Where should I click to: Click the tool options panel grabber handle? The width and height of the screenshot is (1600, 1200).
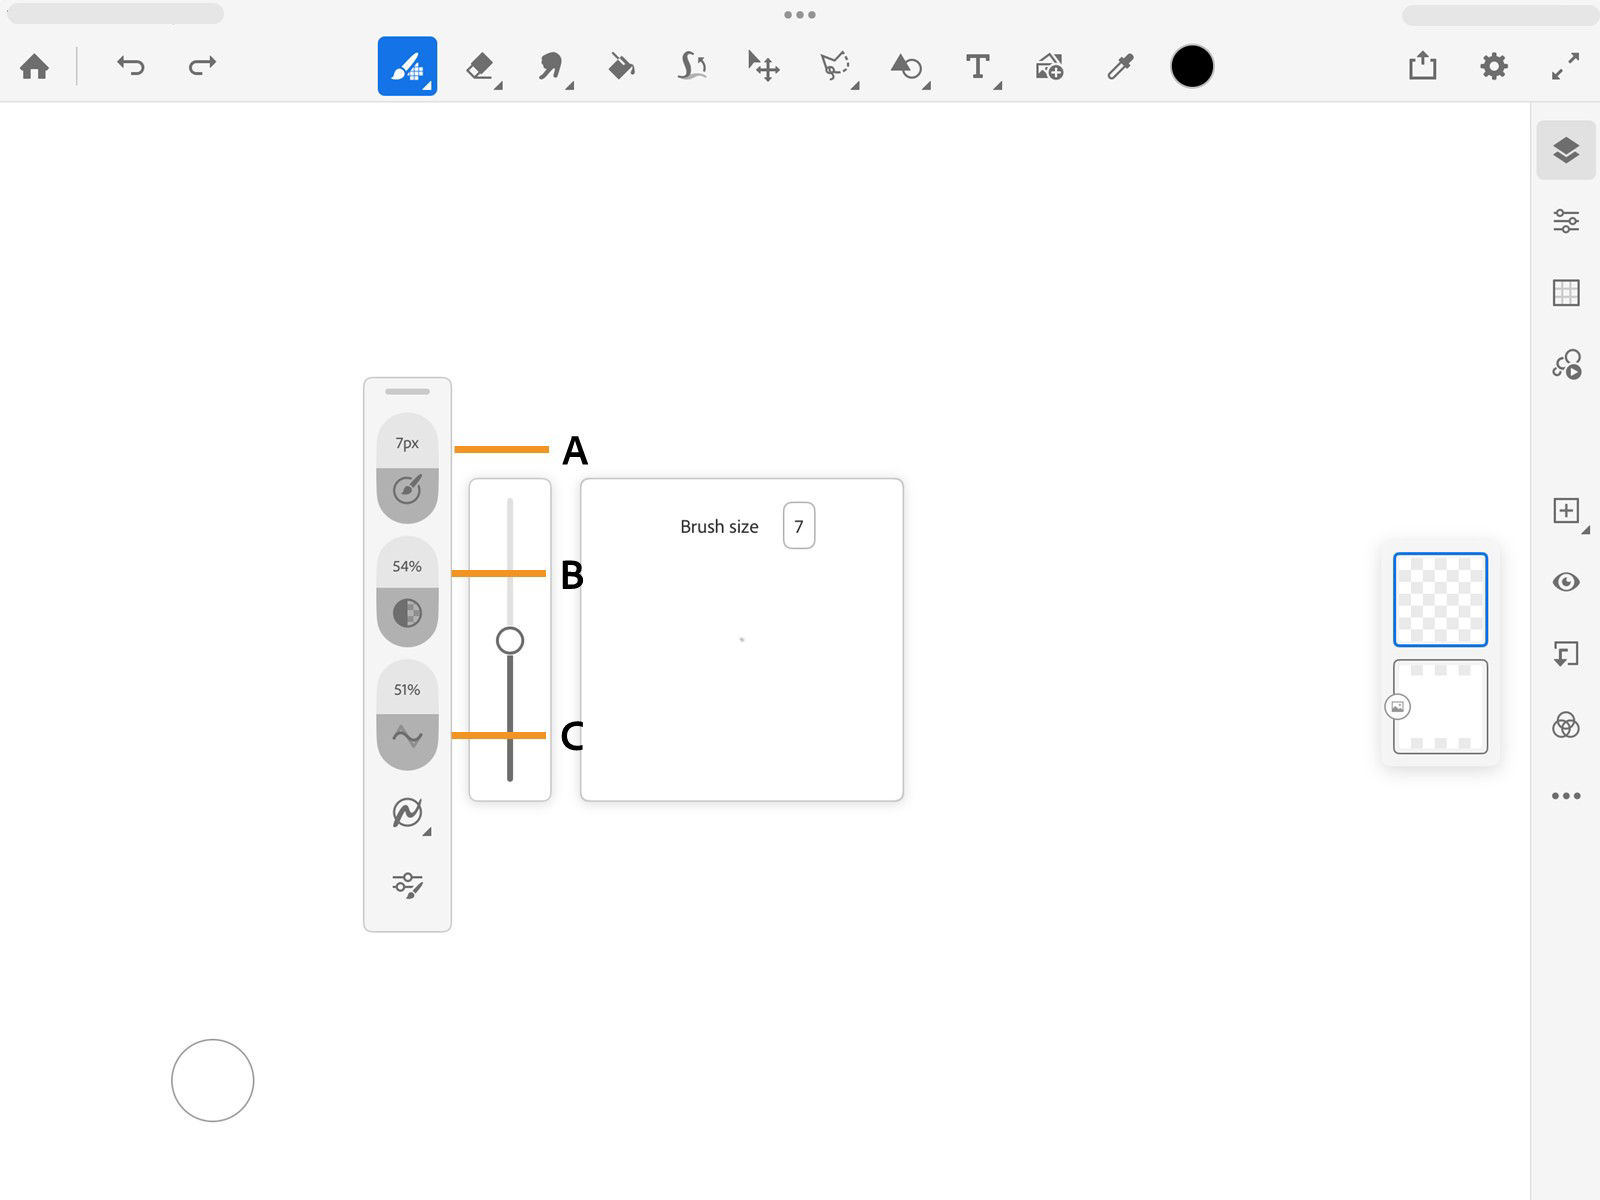coord(407,391)
